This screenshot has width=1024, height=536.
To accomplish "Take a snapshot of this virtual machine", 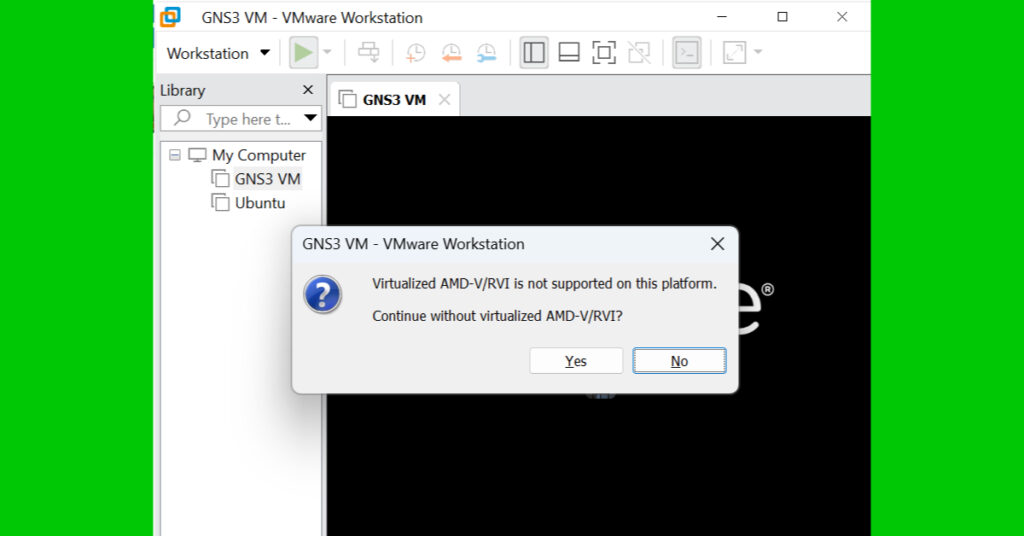I will tap(415, 53).
